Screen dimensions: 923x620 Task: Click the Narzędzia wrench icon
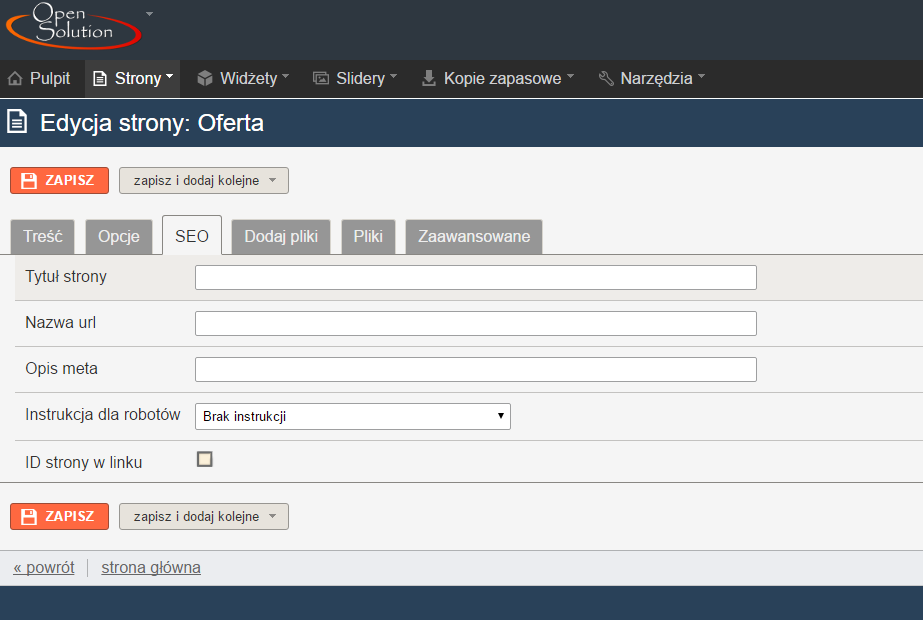tap(606, 78)
